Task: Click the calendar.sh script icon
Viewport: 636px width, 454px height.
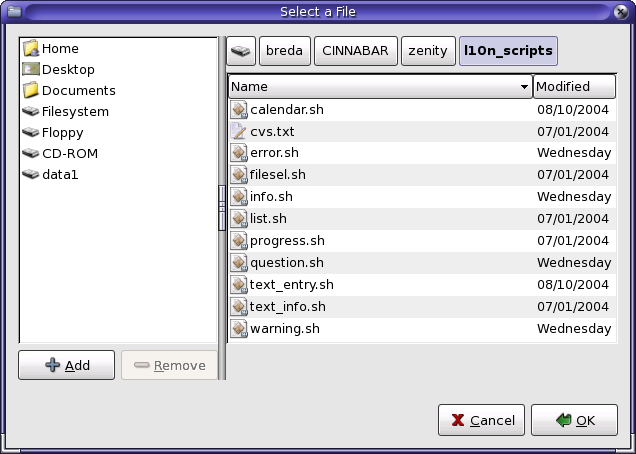Action: click(x=239, y=109)
